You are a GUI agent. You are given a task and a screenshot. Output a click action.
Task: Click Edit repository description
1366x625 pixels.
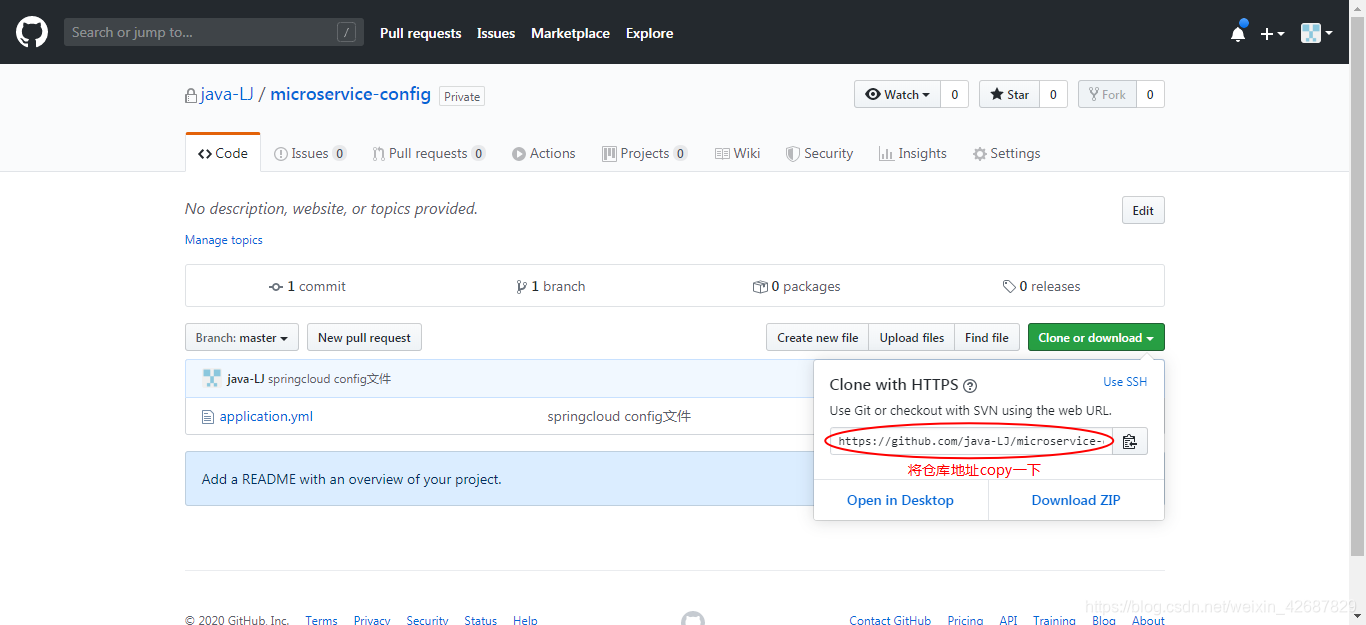1143,210
